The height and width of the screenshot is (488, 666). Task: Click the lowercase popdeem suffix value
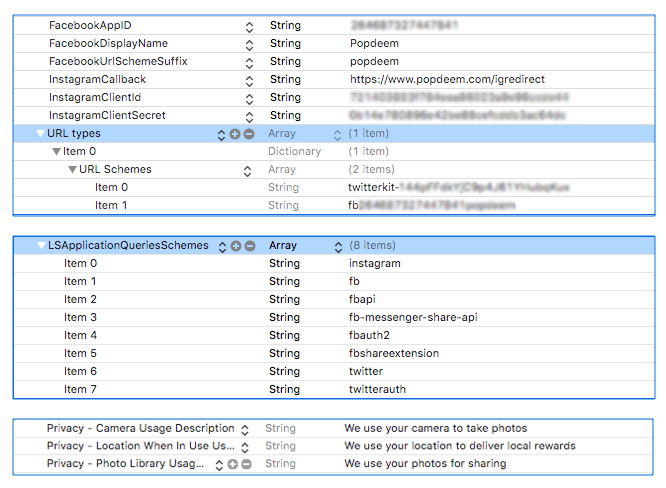374,62
